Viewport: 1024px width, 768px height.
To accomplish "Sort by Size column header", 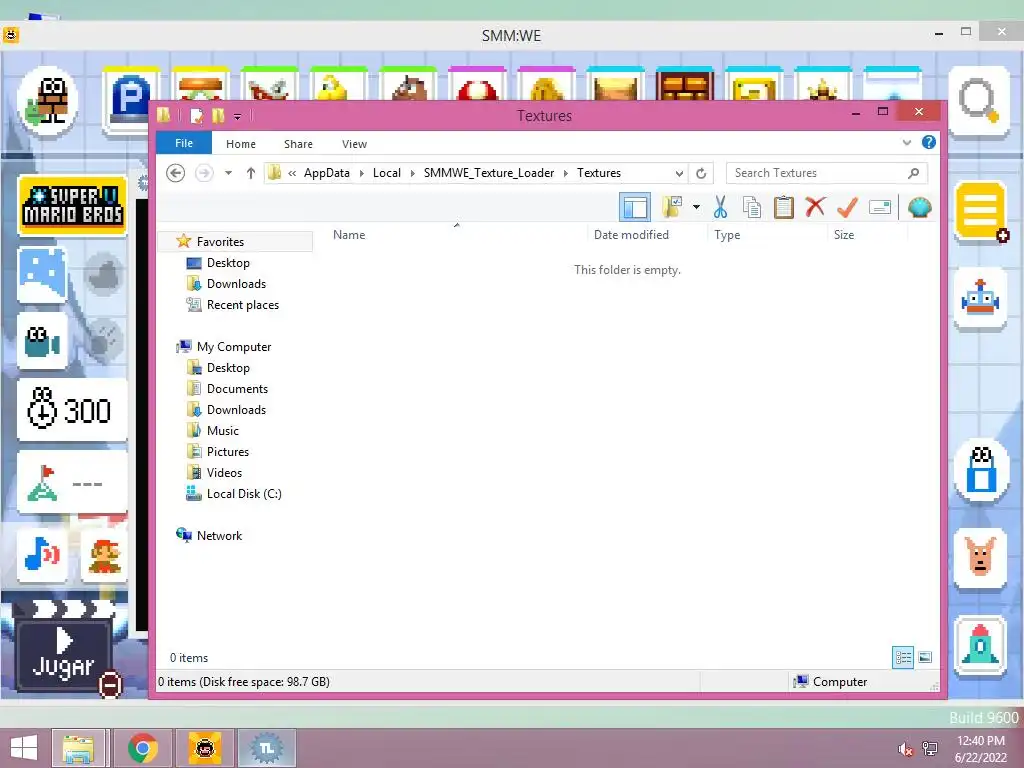I will coord(844,234).
